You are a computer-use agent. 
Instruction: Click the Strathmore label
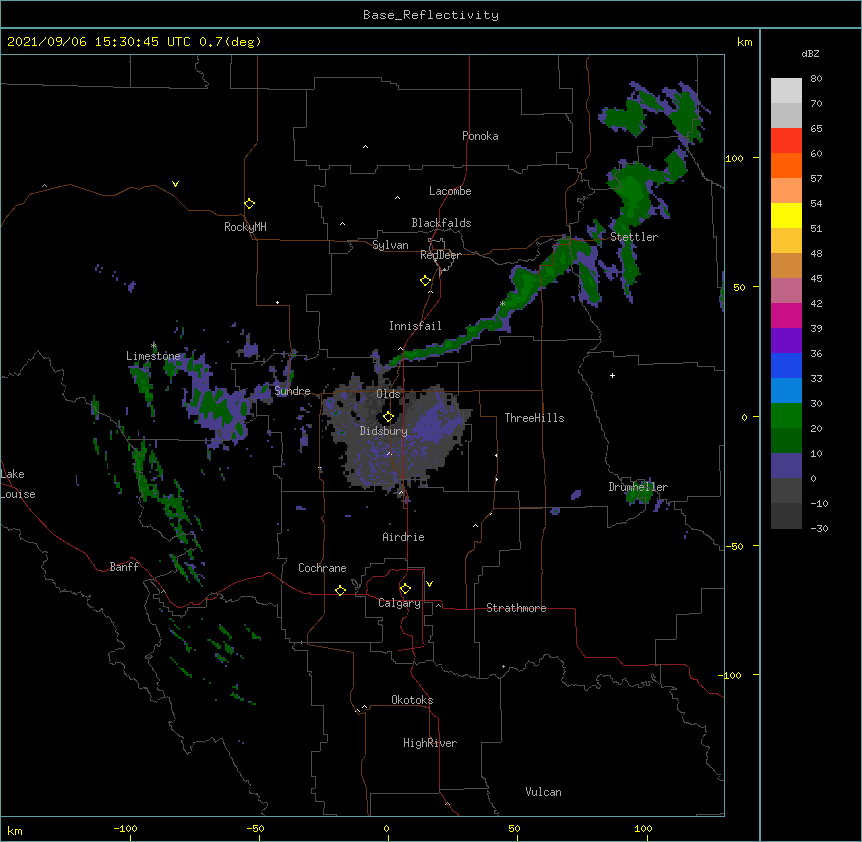(x=516, y=608)
